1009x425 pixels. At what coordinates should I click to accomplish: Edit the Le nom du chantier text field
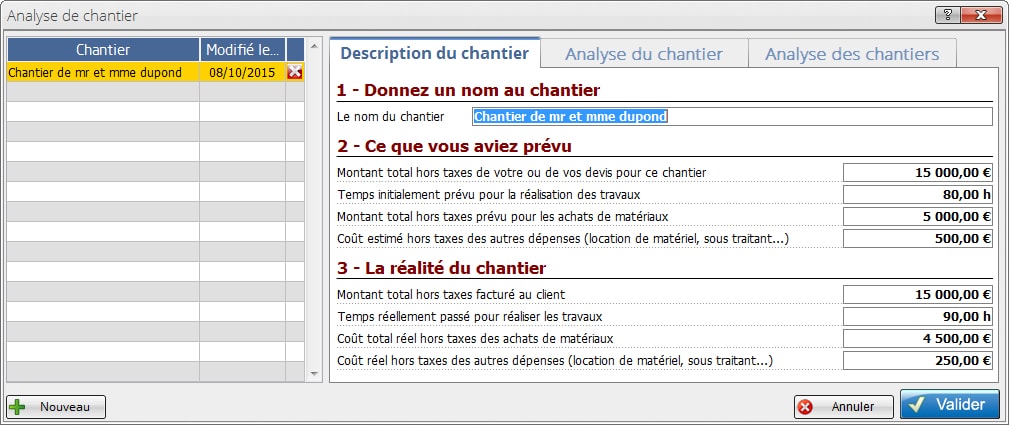coord(732,117)
